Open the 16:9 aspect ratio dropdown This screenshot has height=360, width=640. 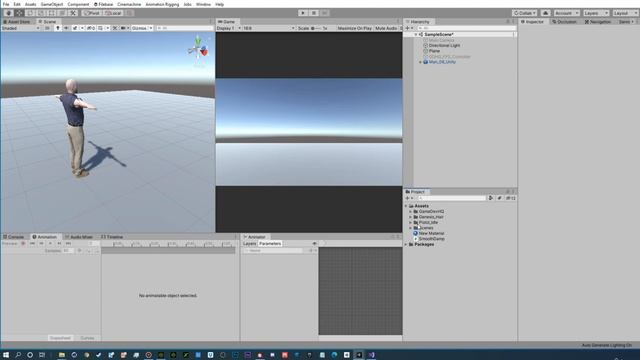(x=269, y=28)
